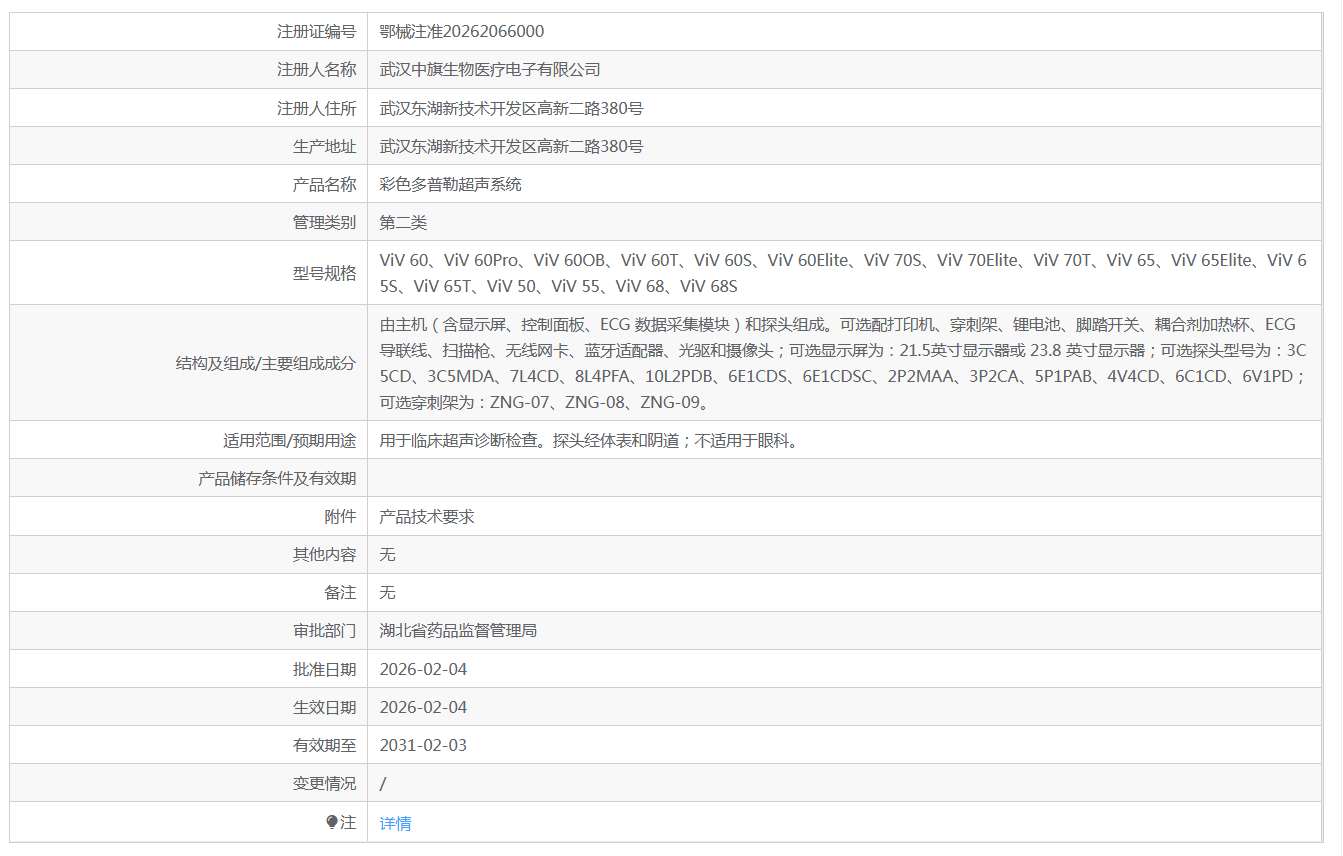Click the 生产地址 row label
Screen dimensions: 1343x856
[x=324, y=146]
